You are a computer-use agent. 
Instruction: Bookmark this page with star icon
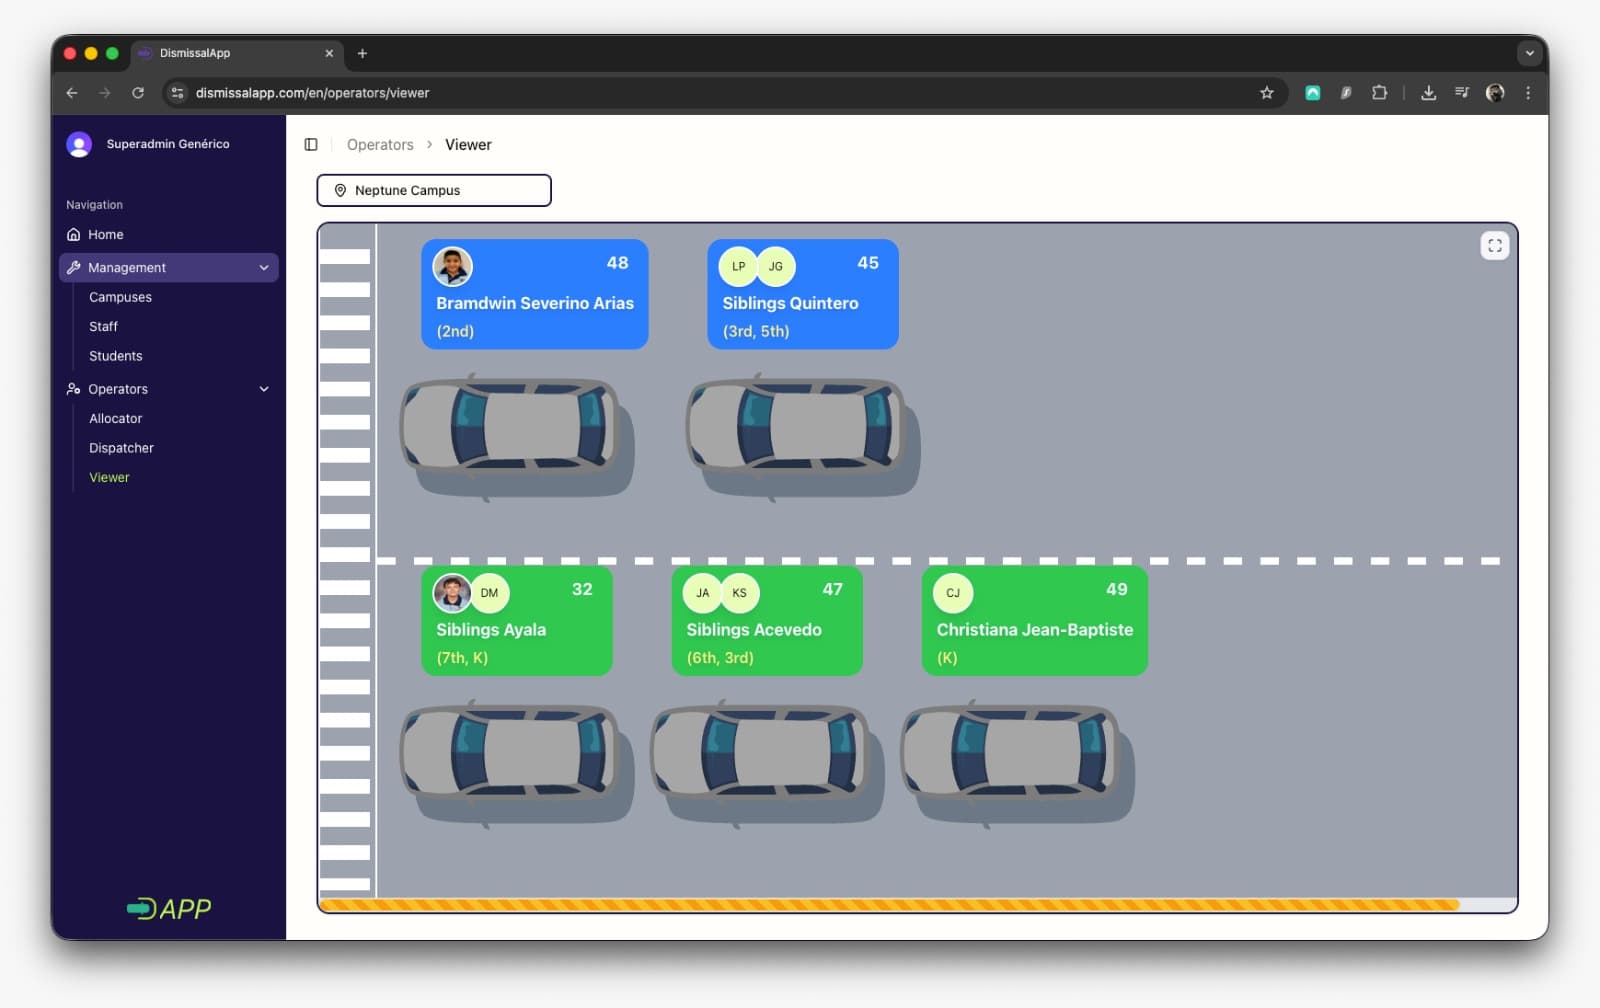point(1267,93)
